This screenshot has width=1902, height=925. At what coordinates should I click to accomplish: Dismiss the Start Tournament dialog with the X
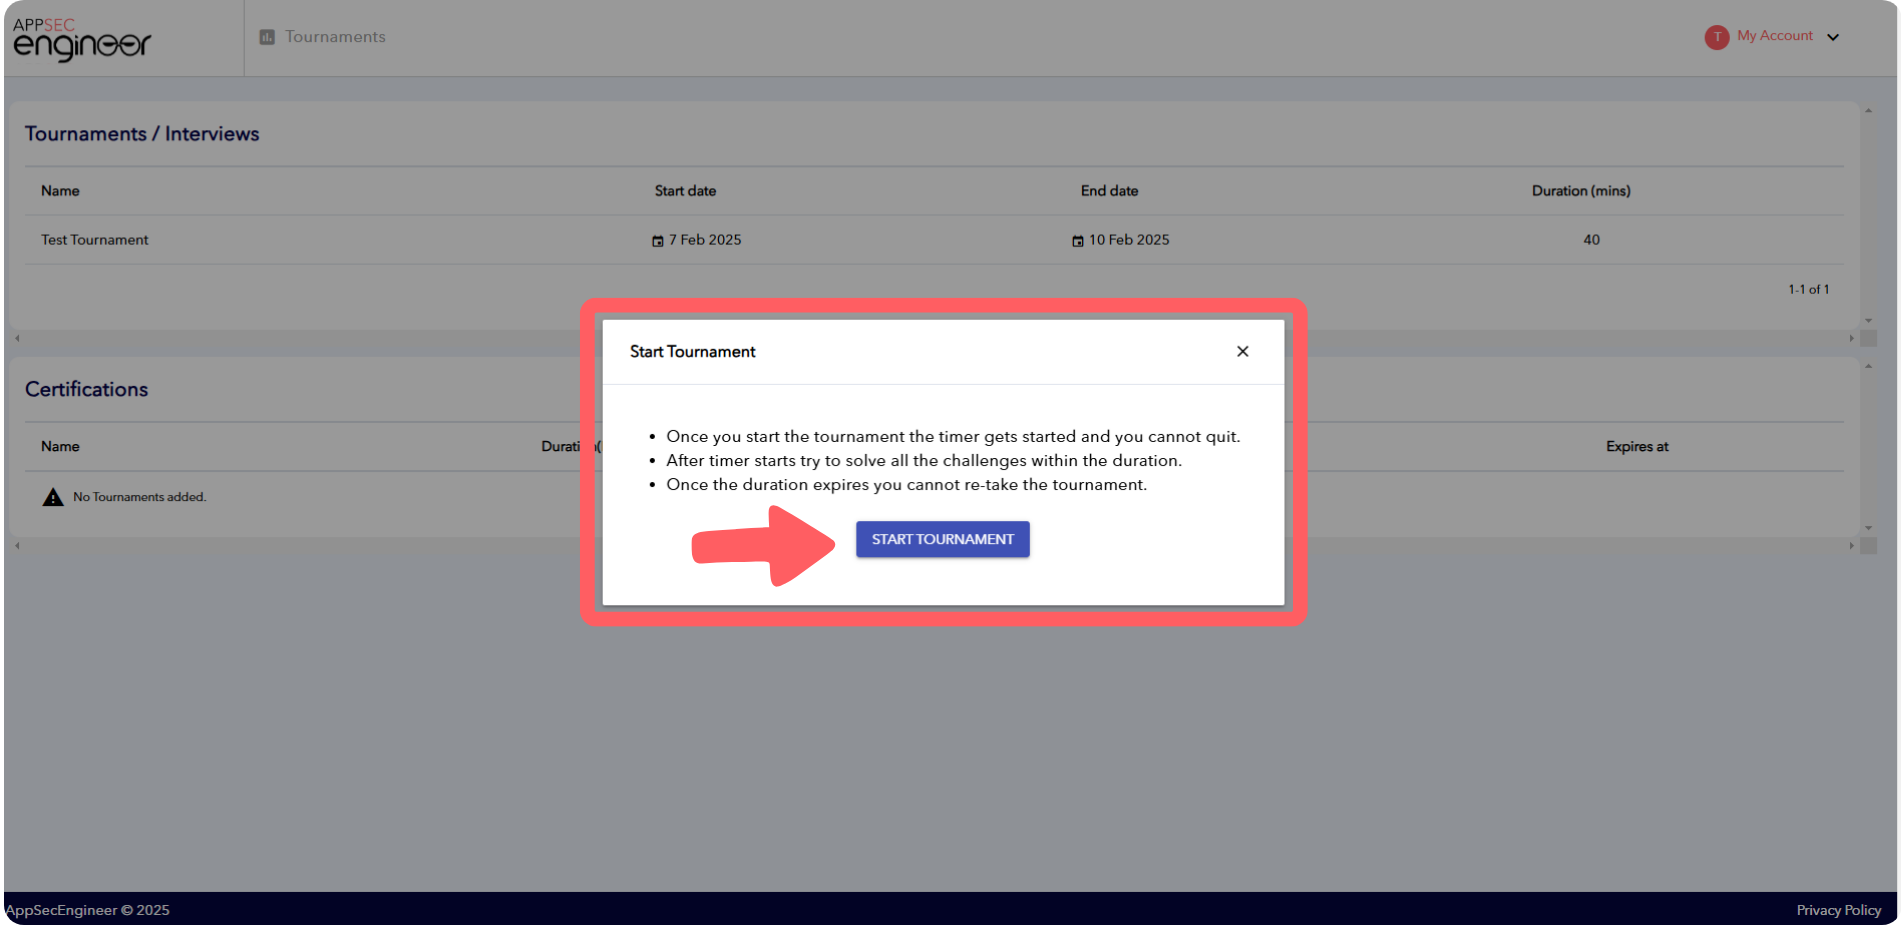(x=1242, y=351)
